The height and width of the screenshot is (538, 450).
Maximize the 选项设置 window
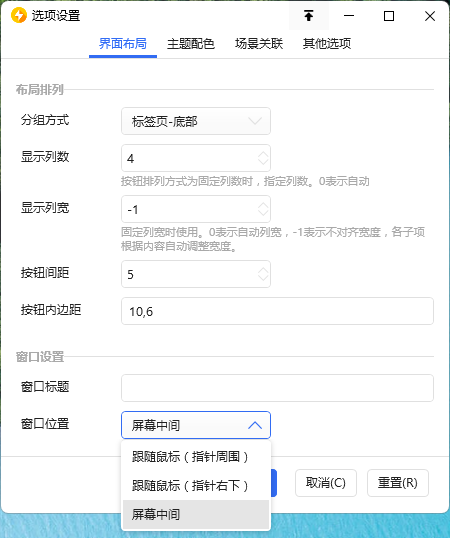click(x=389, y=16)
